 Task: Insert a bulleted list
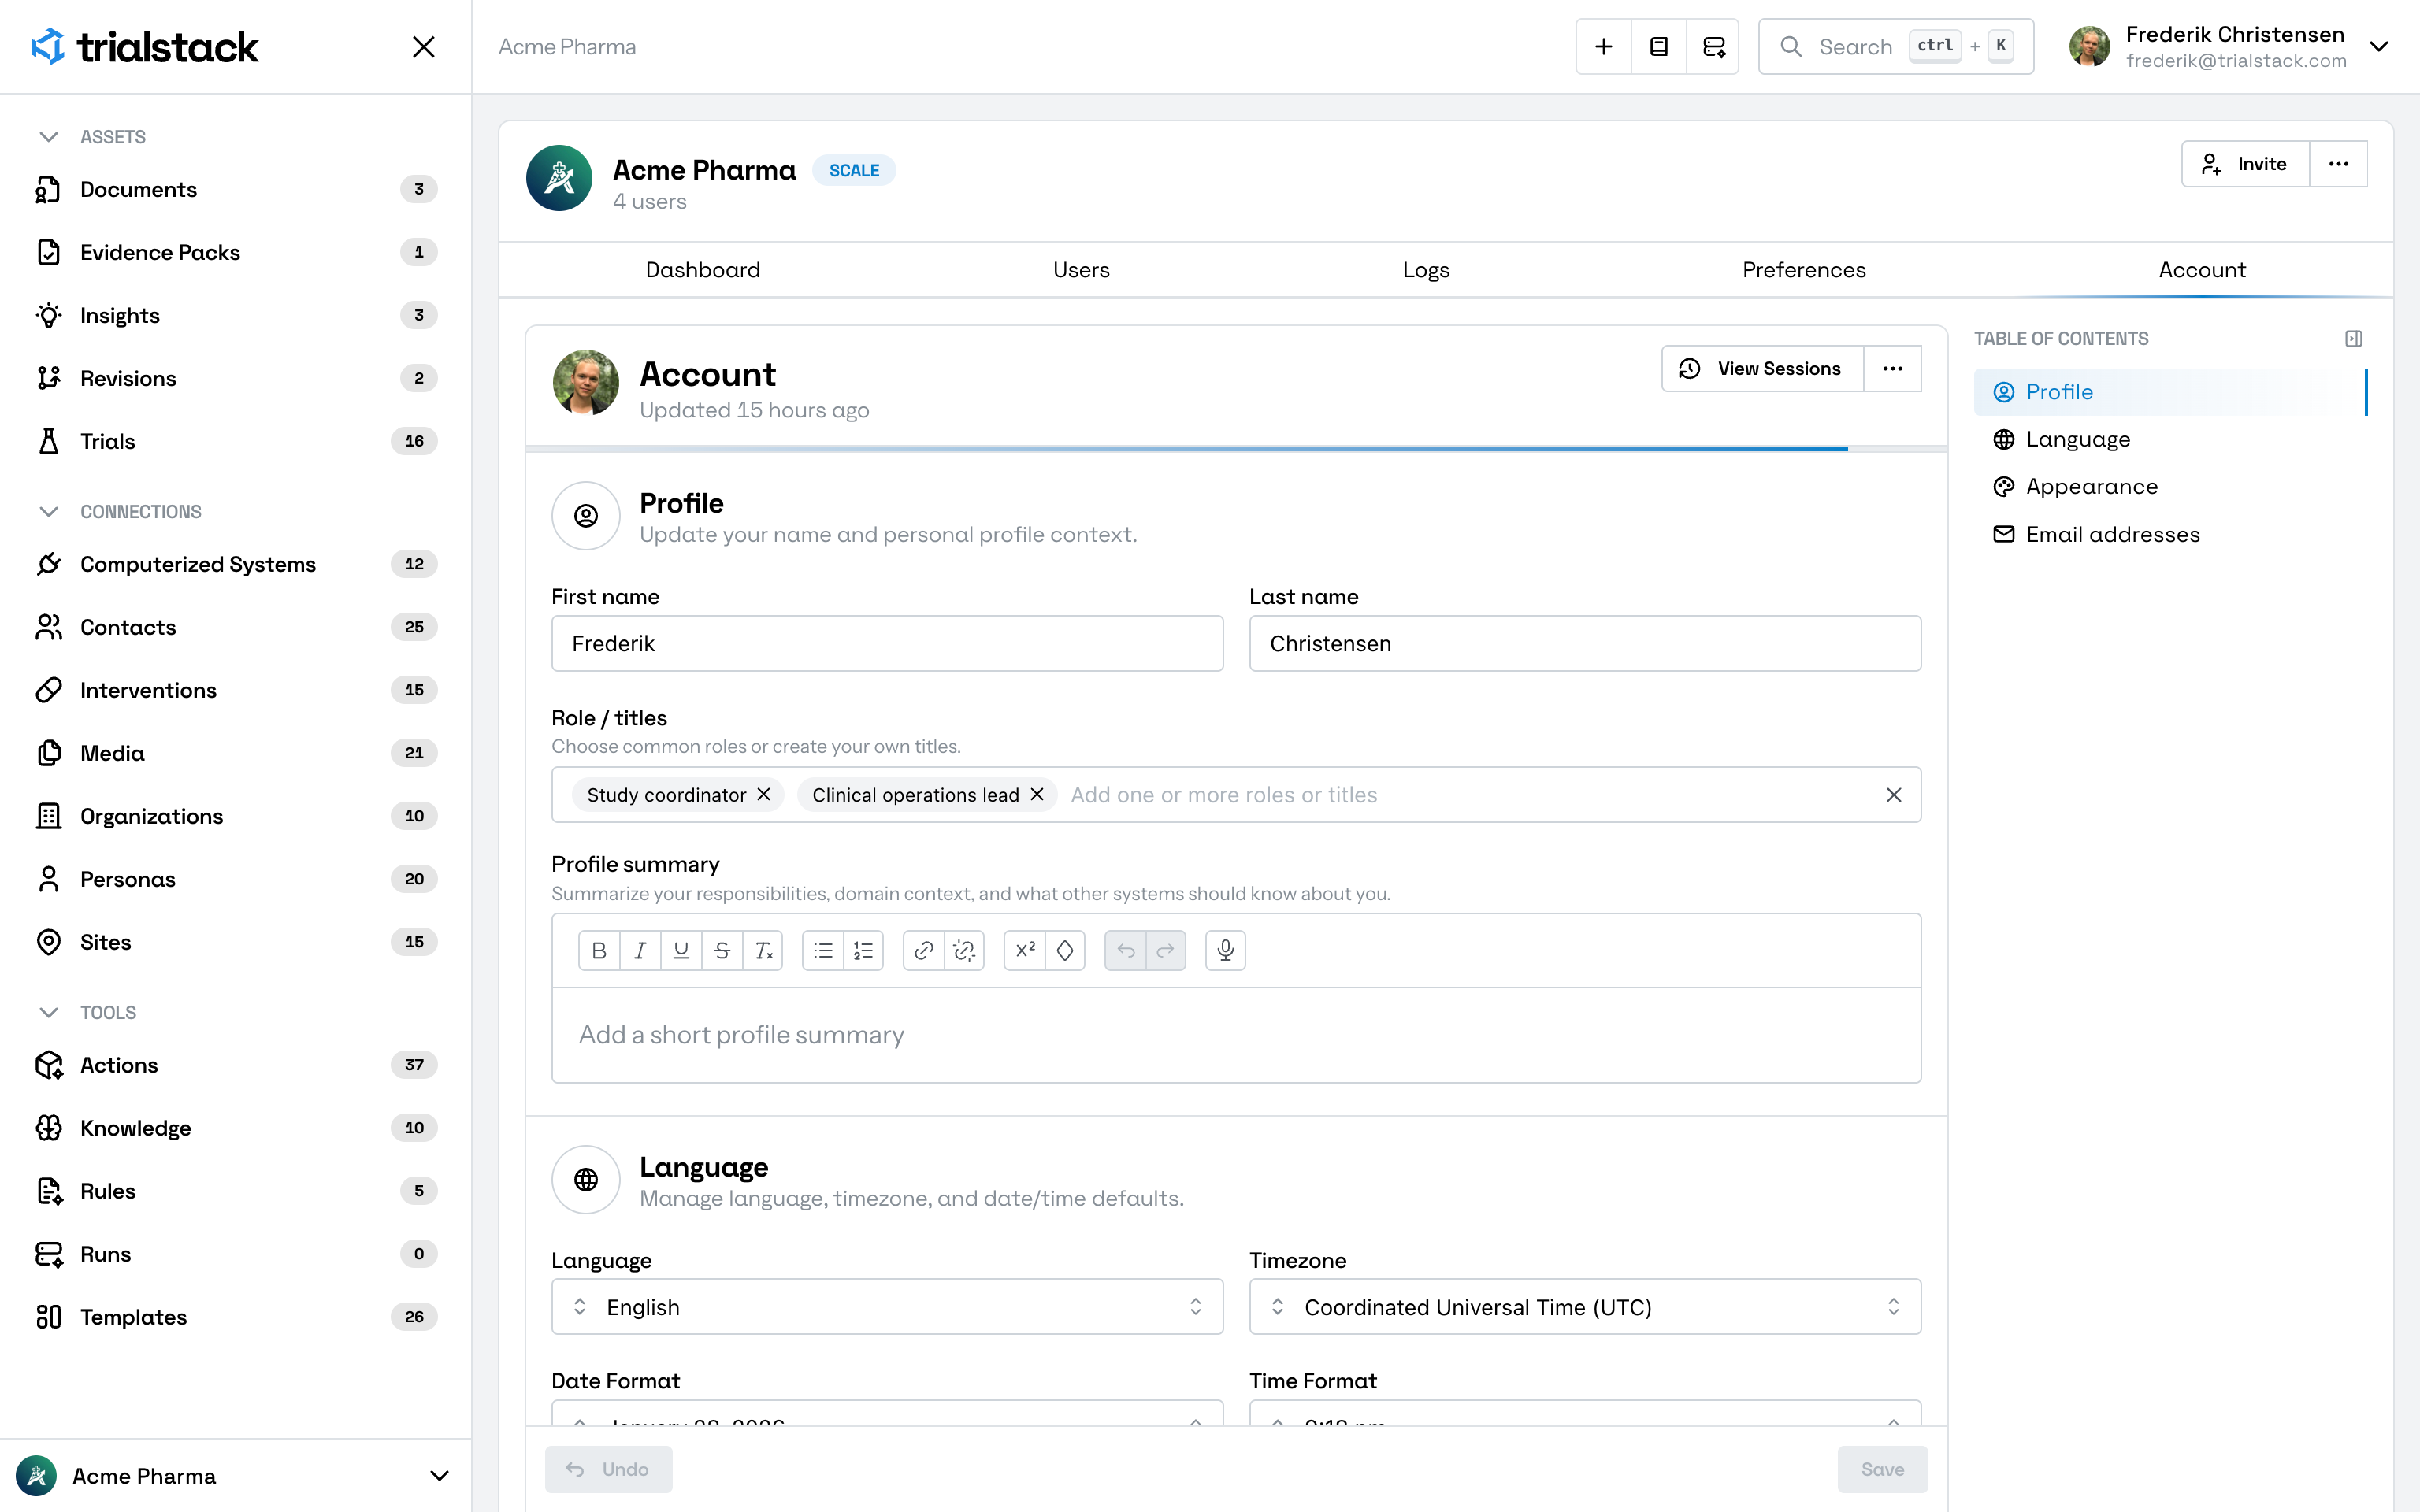[x=823, y=950]
